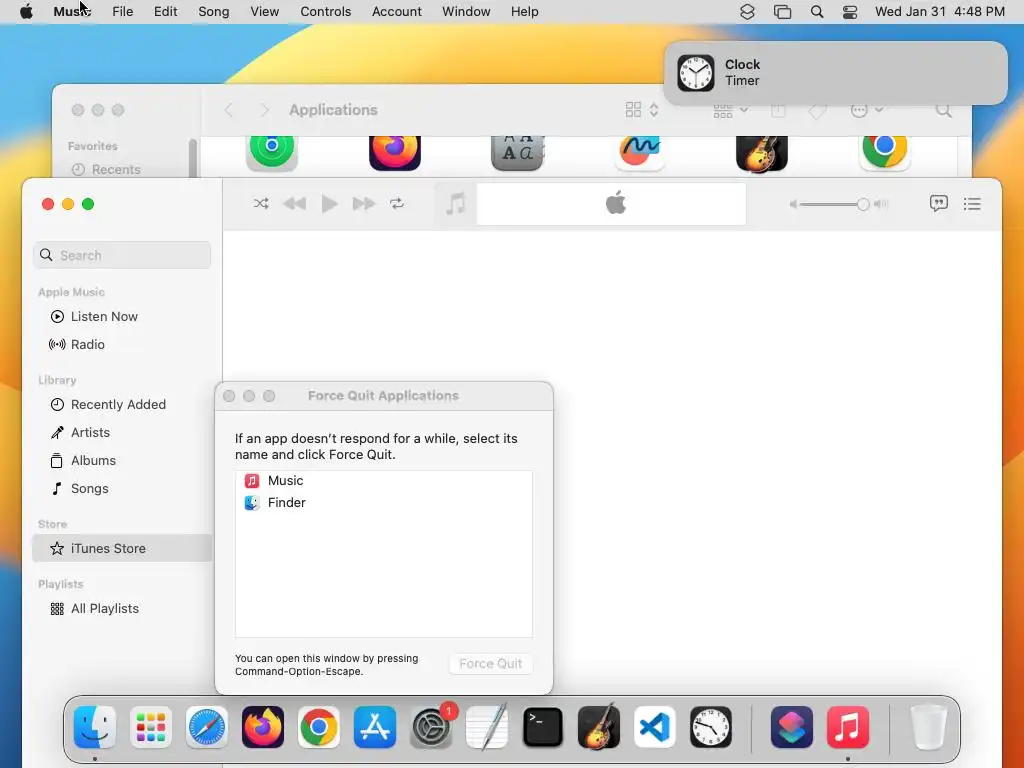The height and width of the screenshot is (768, 1024).
Task: Launch Firefox from the Dock
Action: click(263, 727)
